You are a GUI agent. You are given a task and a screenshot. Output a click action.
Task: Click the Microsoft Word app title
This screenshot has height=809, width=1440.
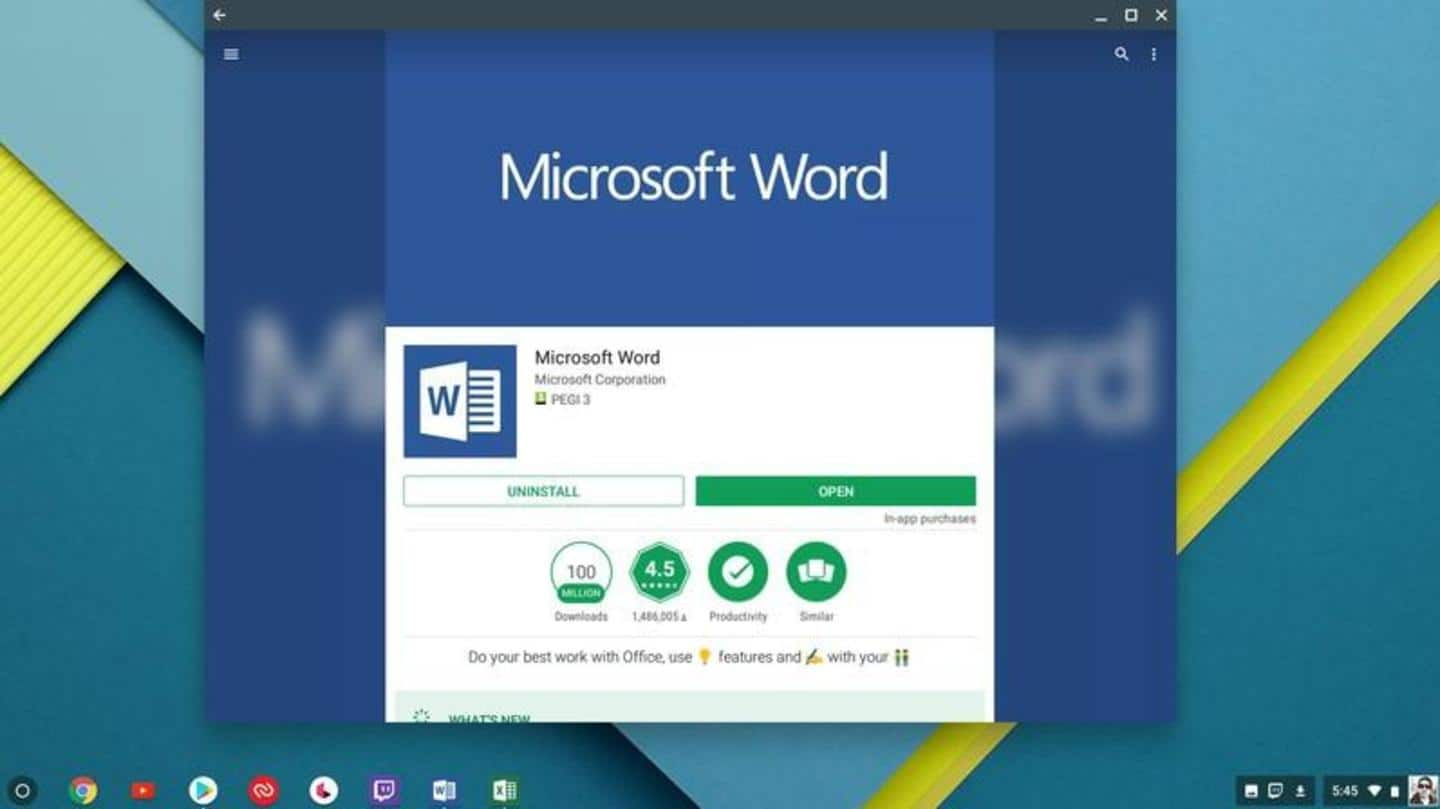tap(597, 357)
